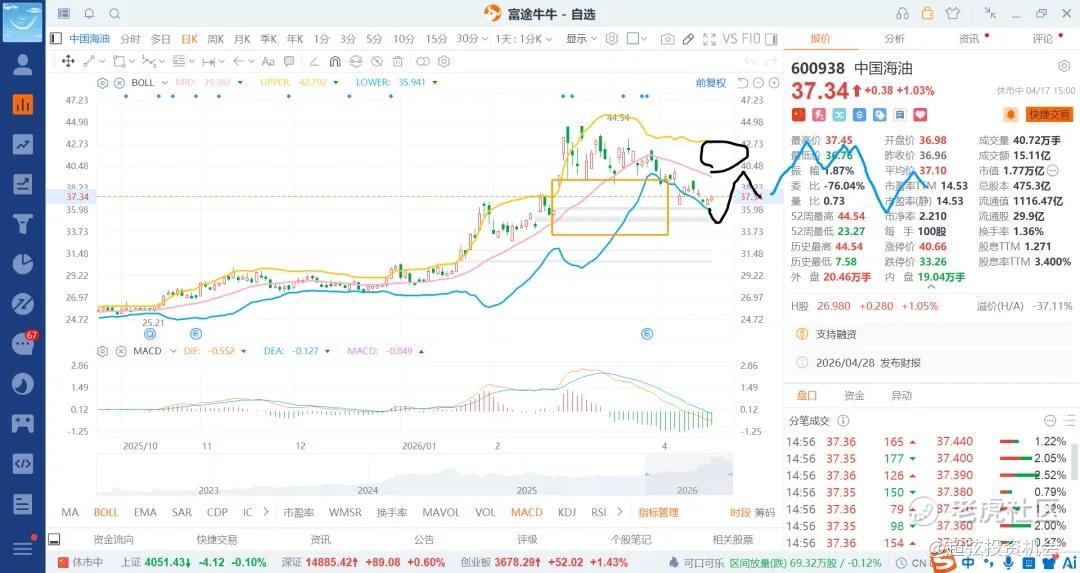Open MACD indicator settings gear

click(103, 351)
